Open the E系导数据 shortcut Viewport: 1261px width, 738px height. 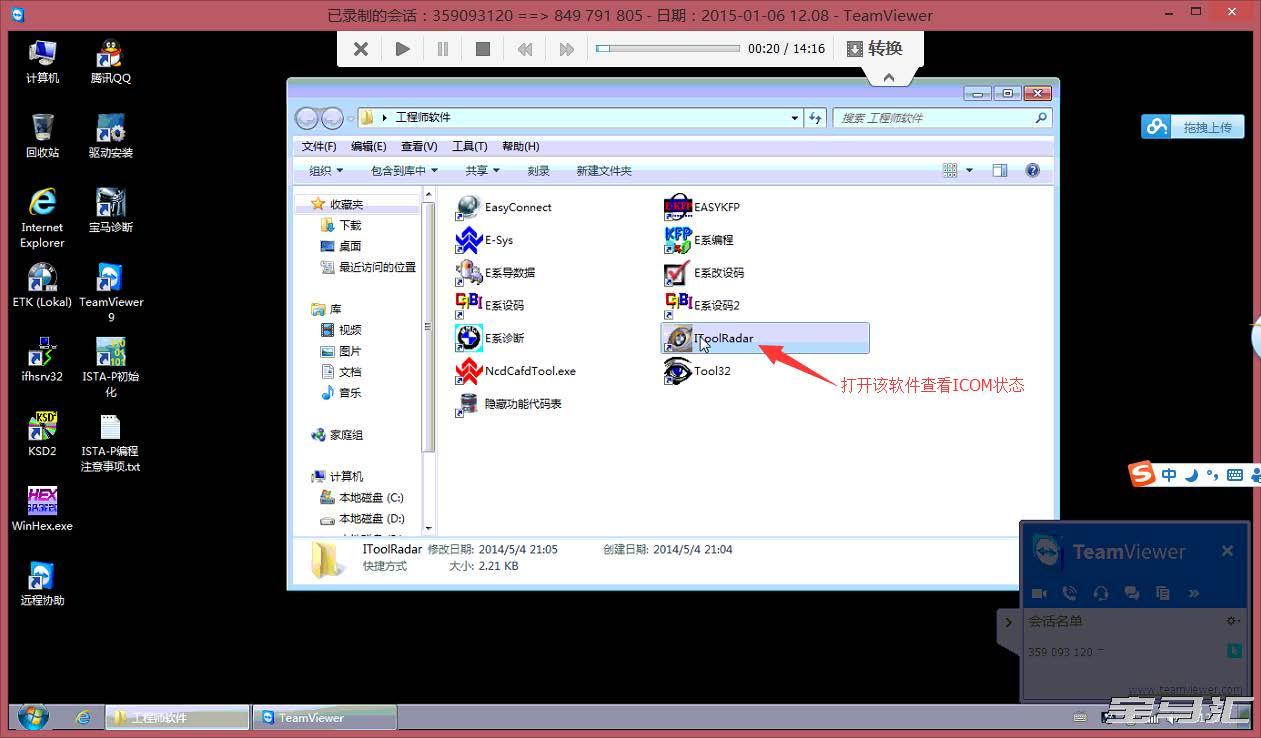click(496, 272)
